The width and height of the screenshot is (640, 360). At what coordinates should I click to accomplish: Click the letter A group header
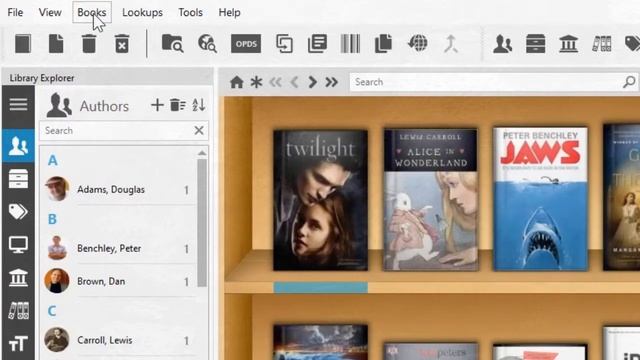52,160
